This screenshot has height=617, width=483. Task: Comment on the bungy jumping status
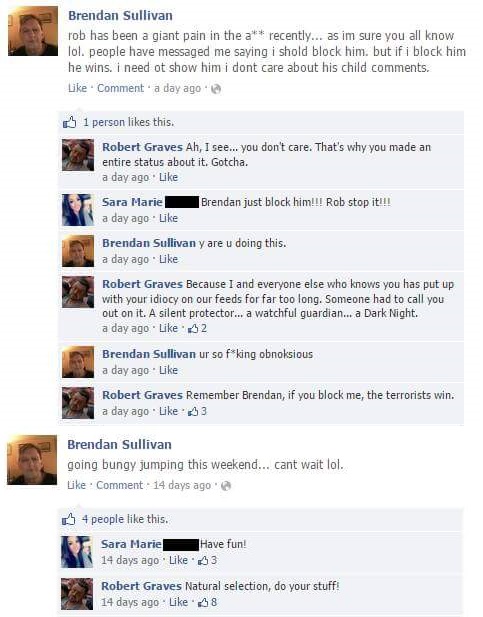coord(120,485)
